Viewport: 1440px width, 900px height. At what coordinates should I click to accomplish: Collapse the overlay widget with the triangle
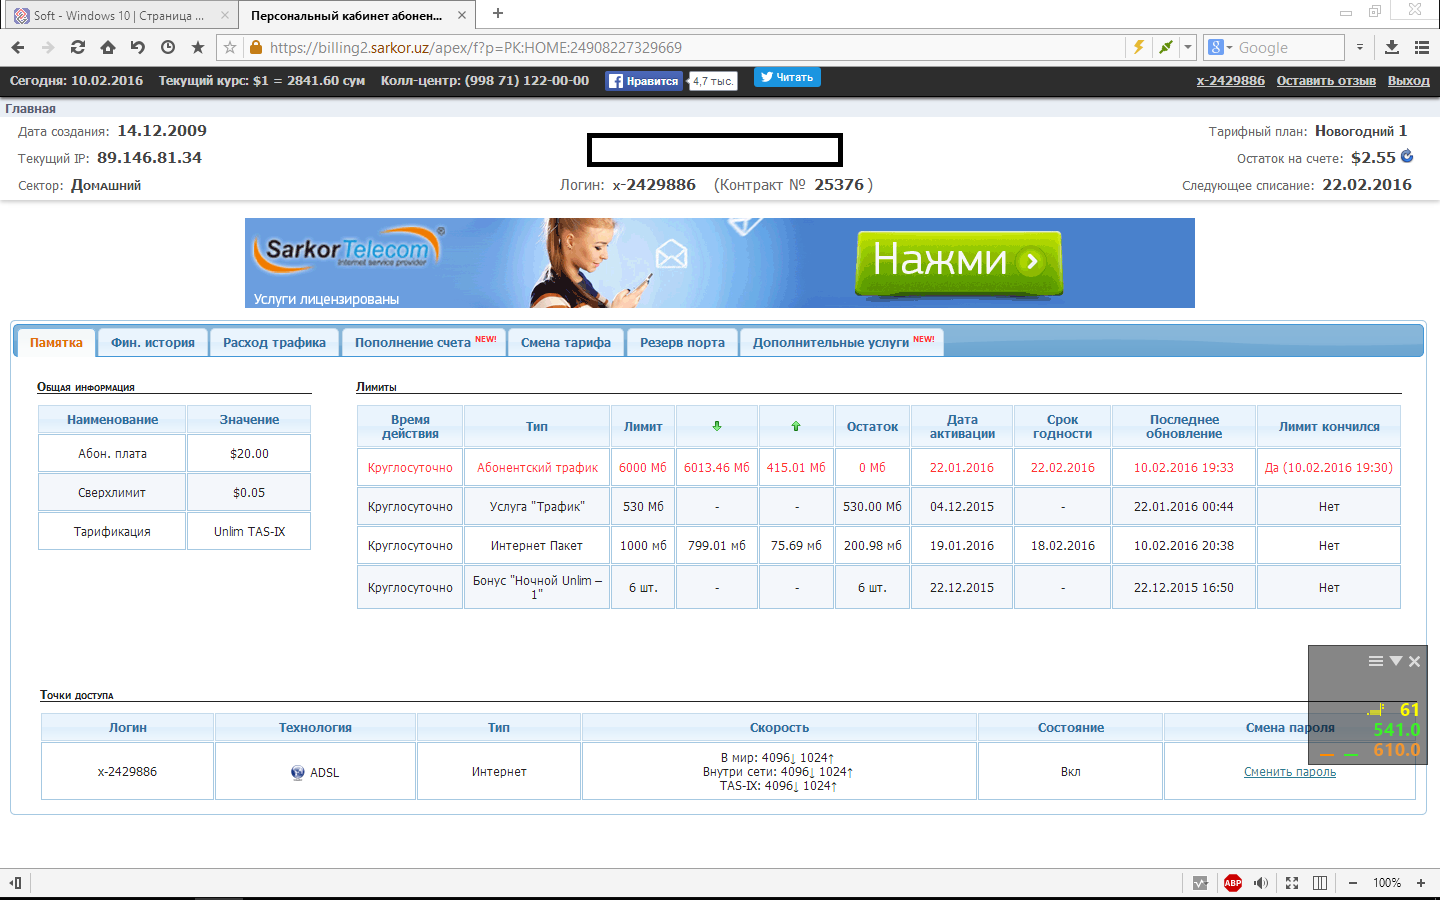(1396, 661)
